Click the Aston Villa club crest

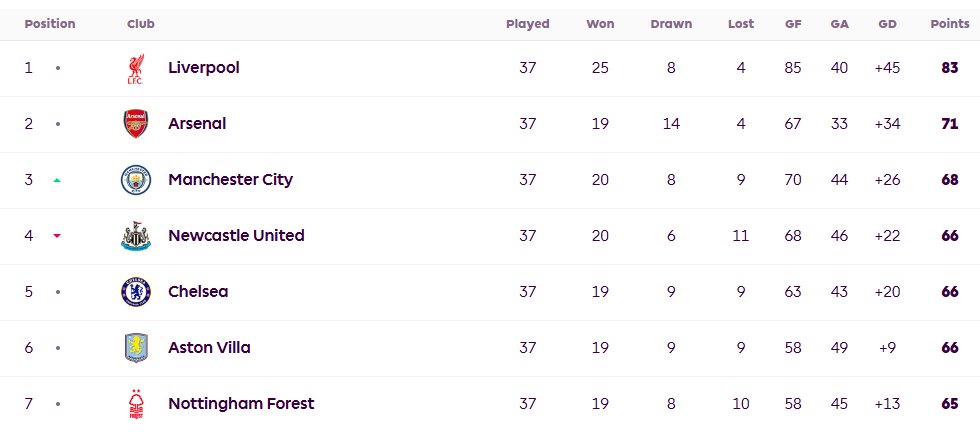[135, 348]
